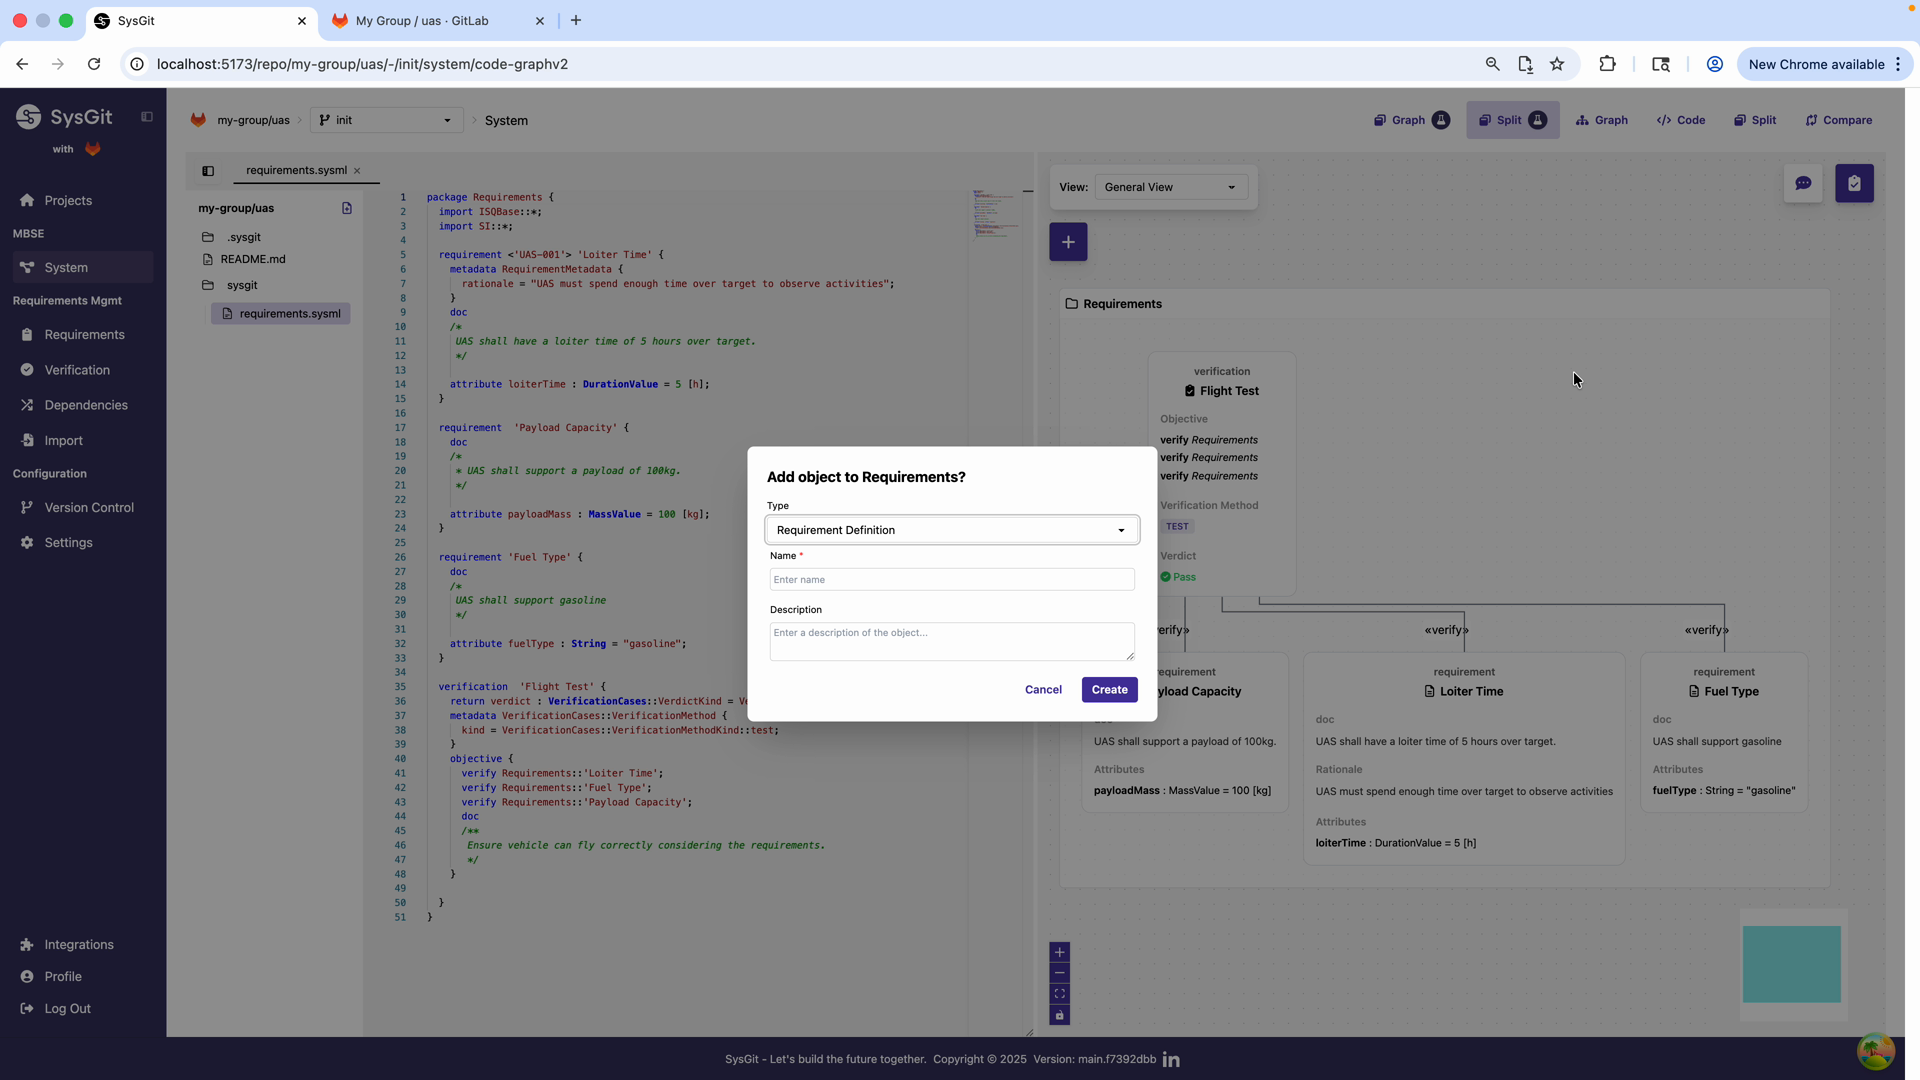Toggle the left navigation sidebar collapse control
The image size is (1920, 1080).
point(147,117)
